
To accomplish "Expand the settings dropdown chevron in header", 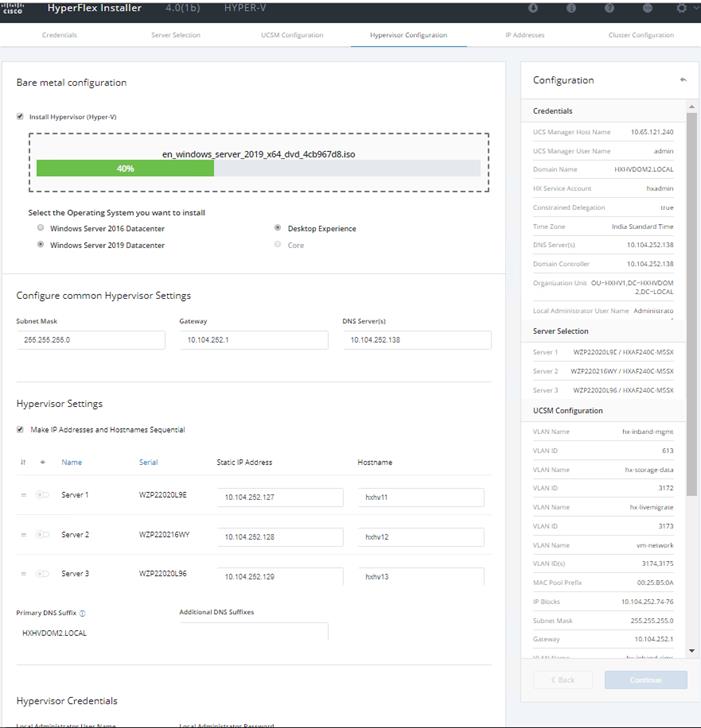I will click(695, 8).
